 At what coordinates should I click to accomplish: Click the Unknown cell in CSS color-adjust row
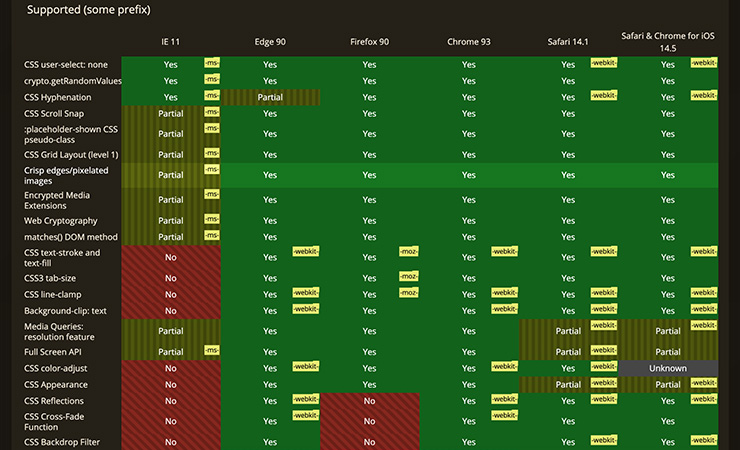coord(668,368)
